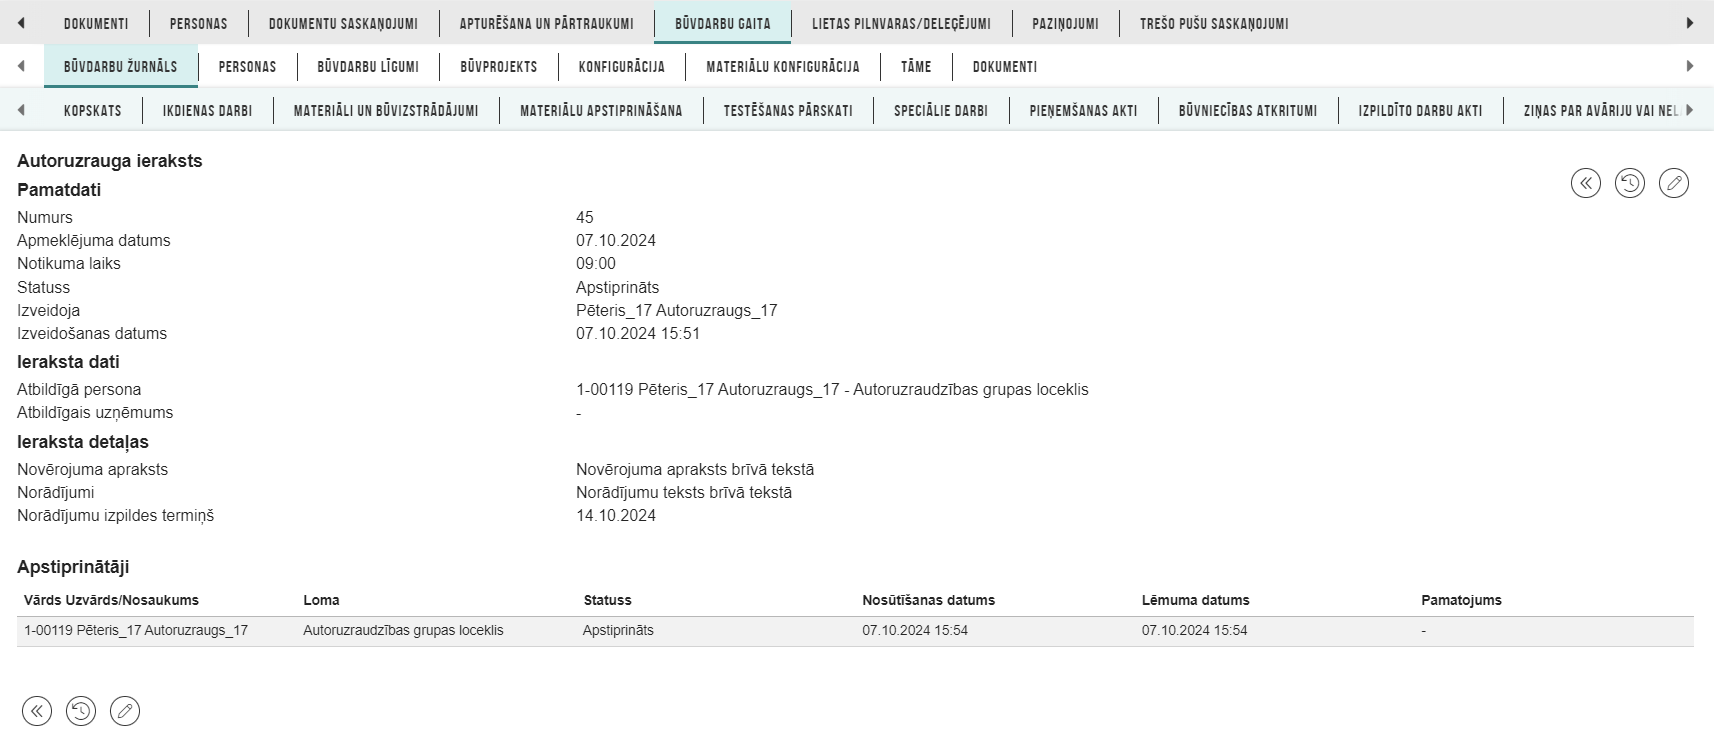
Task: Switch to Ikdienas darbi tab
Action: coord(207,110)
